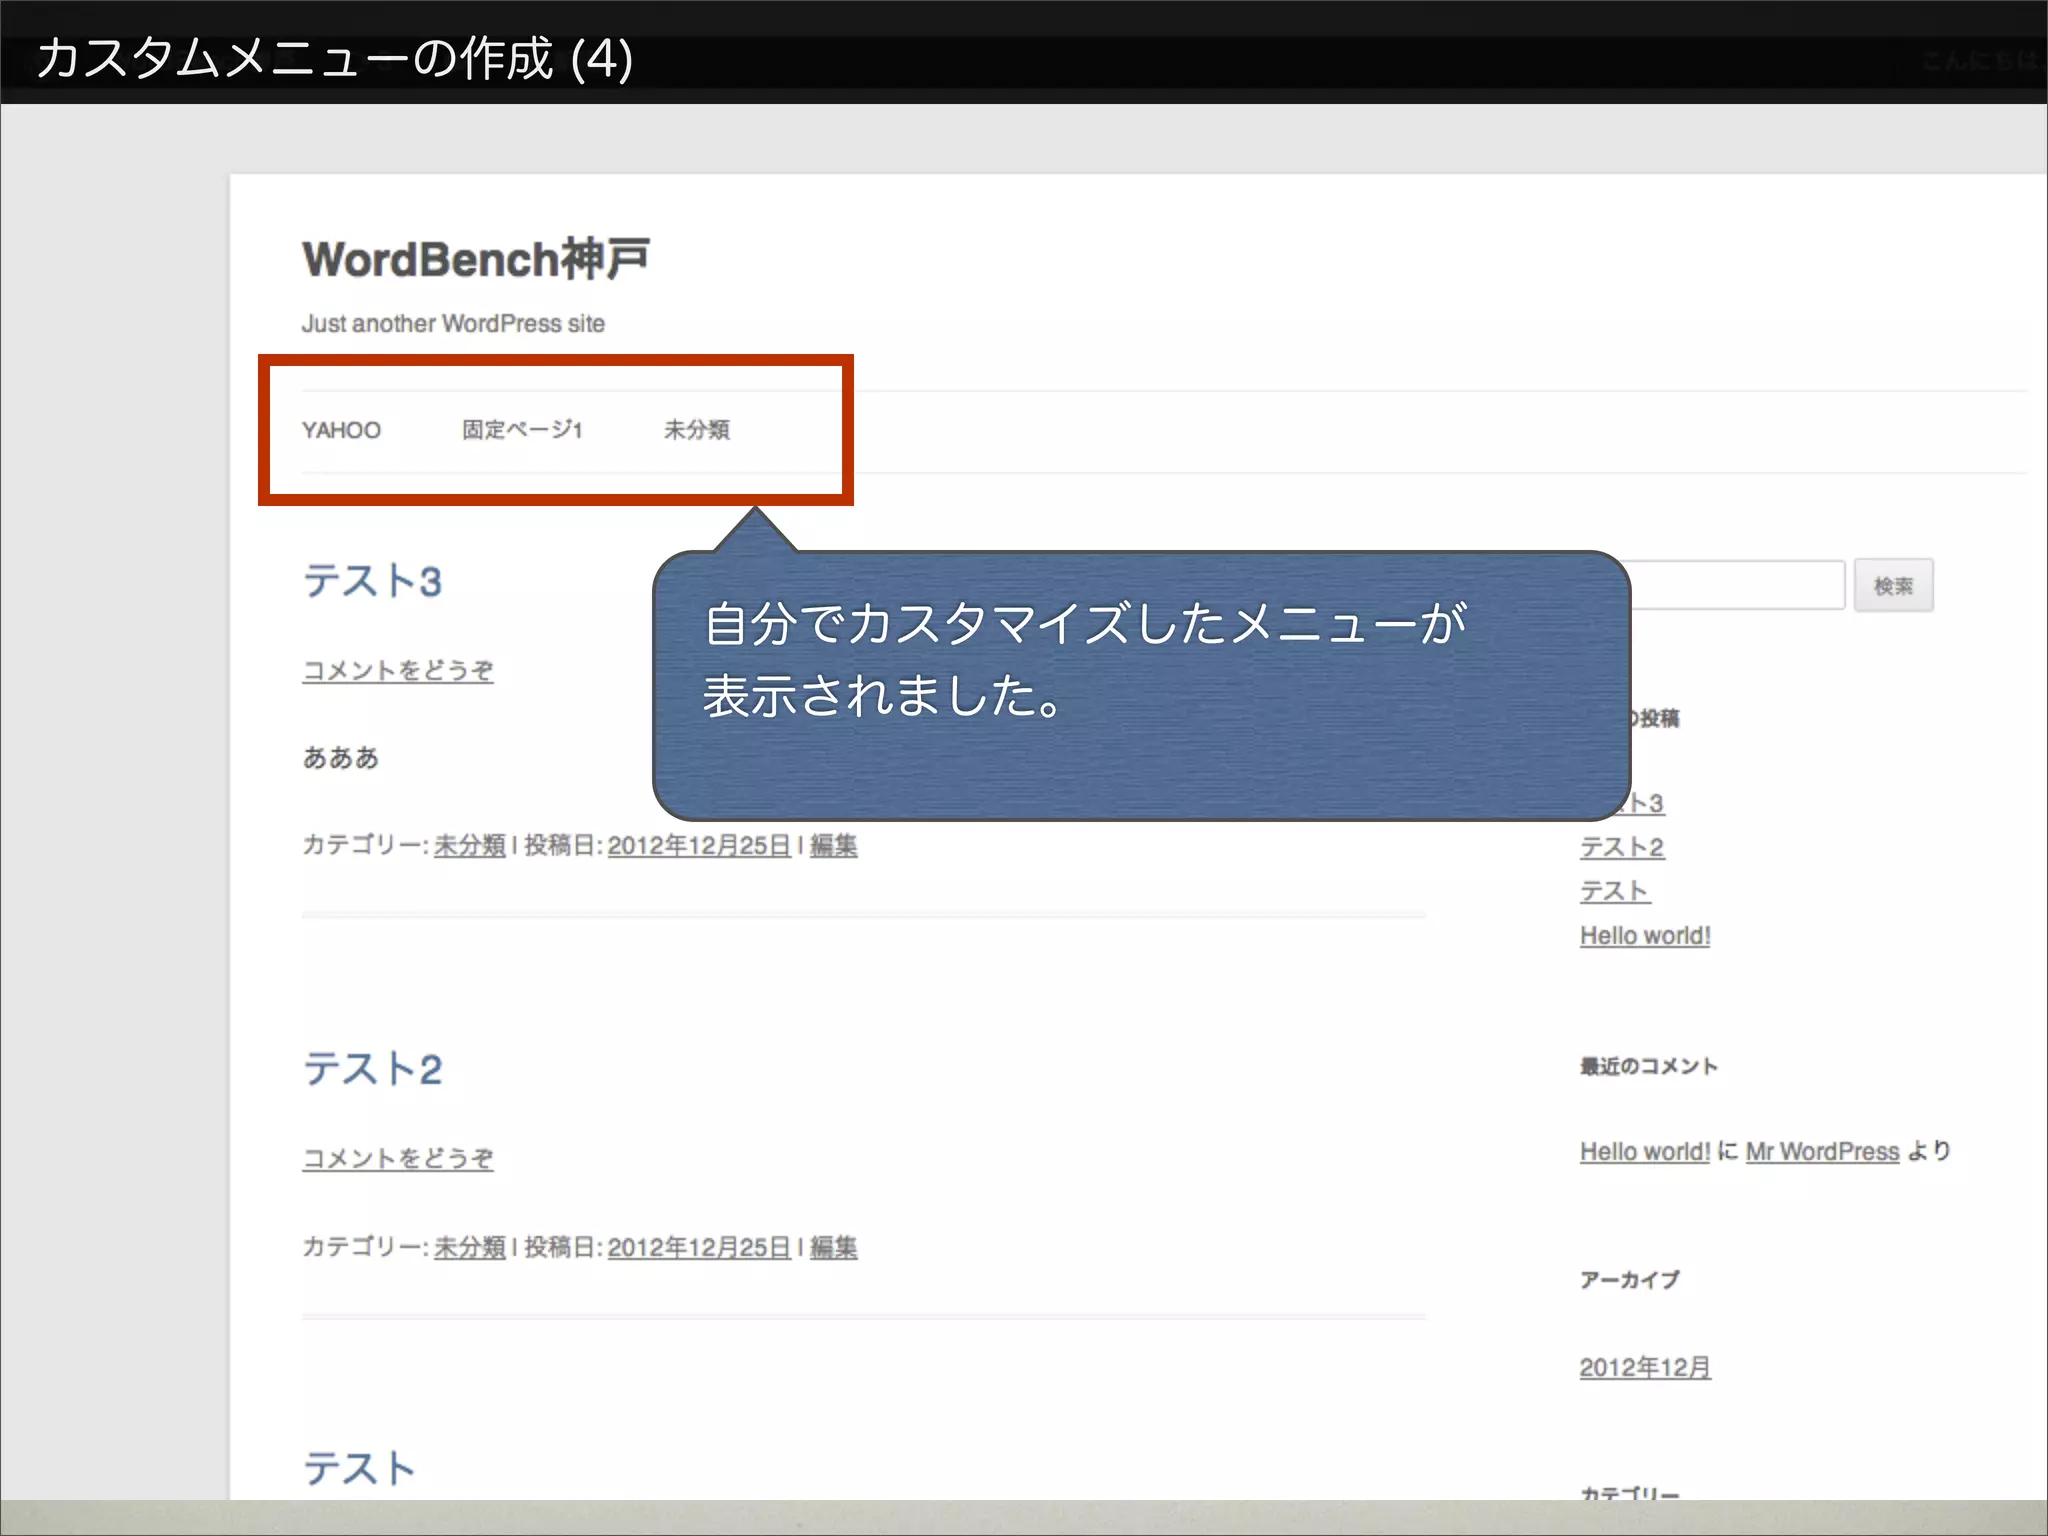Open the 2012年12月25日 date of テスト3

[699, 845]
